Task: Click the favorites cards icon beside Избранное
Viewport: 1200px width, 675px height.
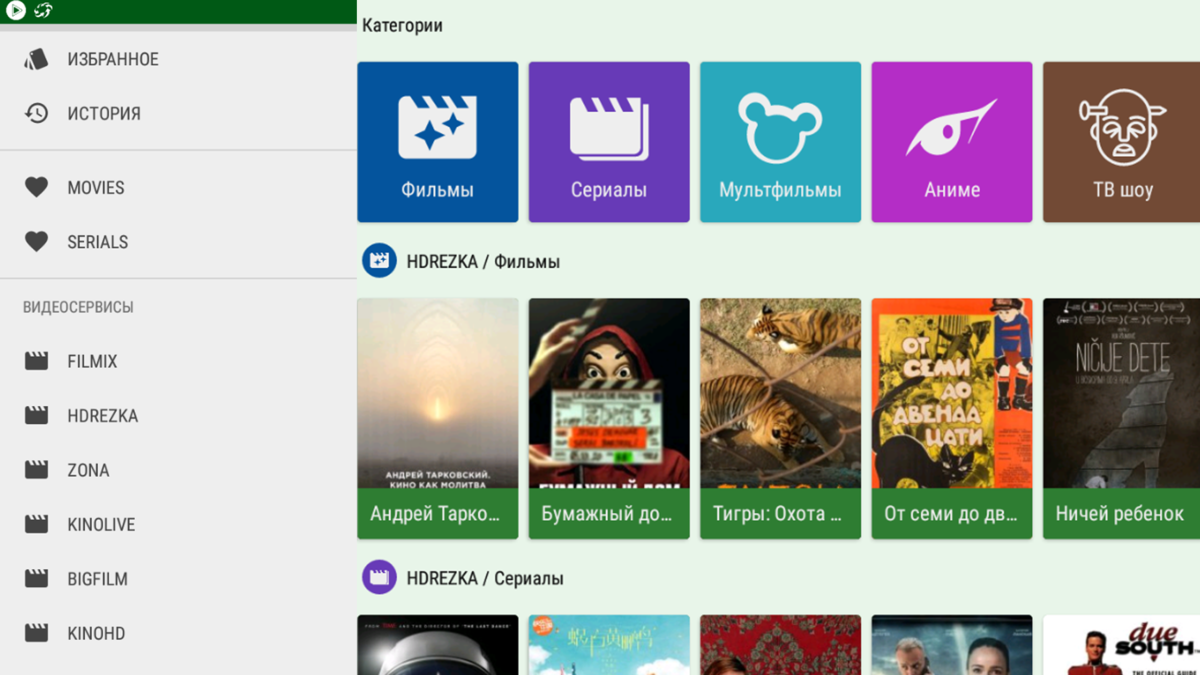Action: coord(36,59)
